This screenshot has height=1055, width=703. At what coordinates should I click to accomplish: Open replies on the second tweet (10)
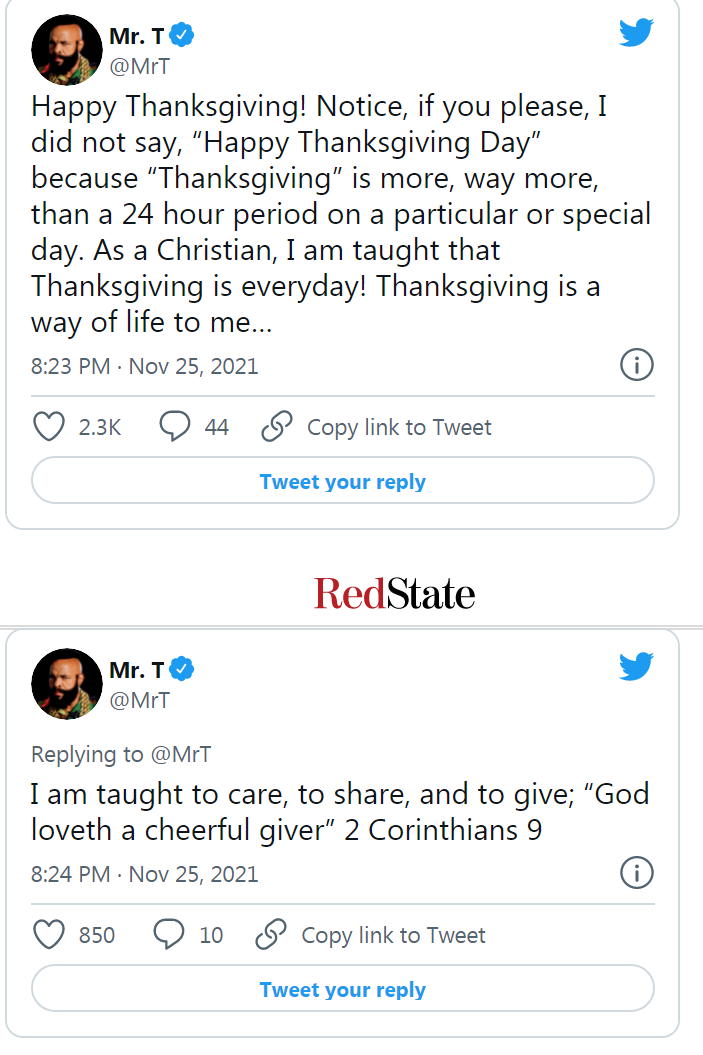click(x=170, y=935)
